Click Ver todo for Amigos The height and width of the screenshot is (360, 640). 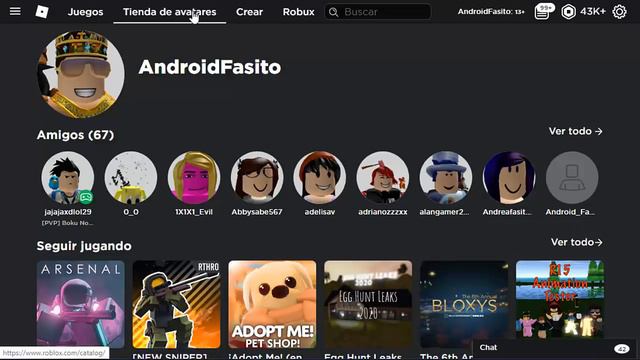pyautogui.click(x=576, y=131)
